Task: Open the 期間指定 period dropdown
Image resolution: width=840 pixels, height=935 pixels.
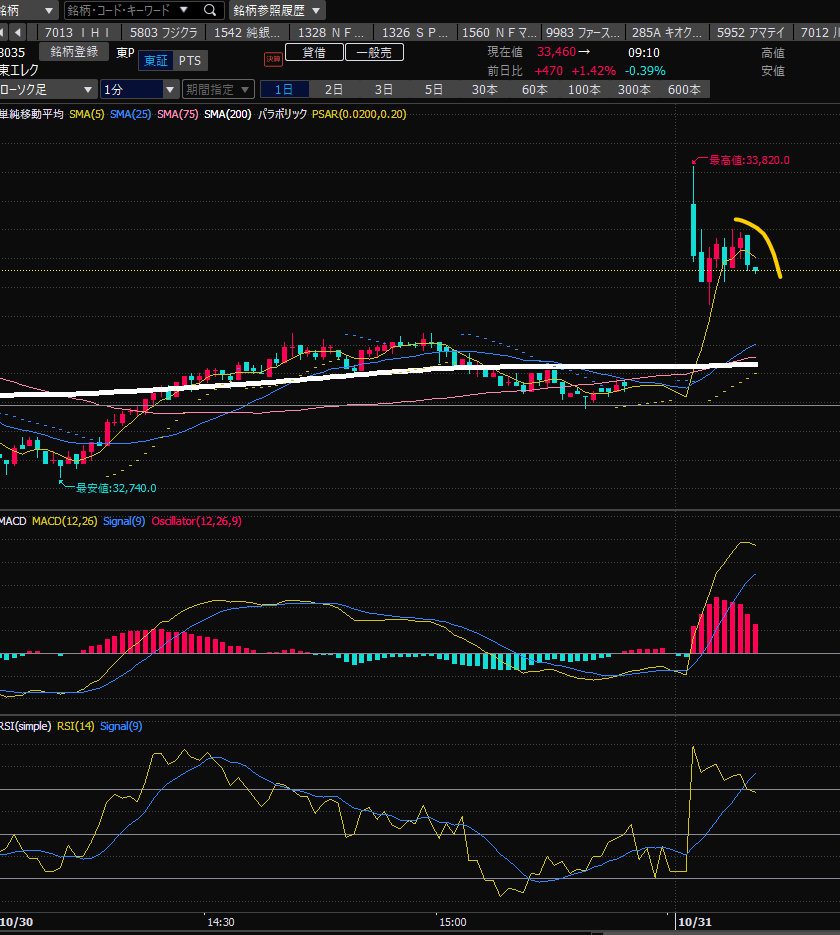Action: 217,89
